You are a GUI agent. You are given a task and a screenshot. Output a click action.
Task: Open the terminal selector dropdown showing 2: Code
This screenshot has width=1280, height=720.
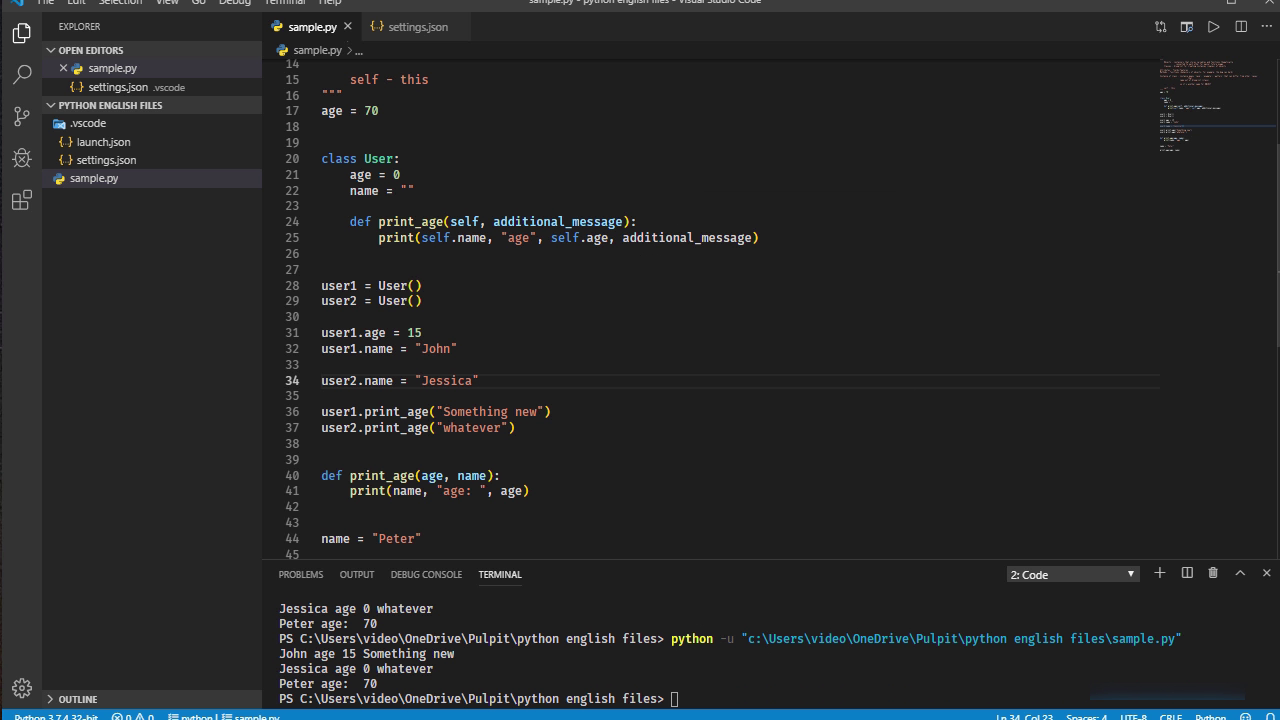[x=1071, y=574]
